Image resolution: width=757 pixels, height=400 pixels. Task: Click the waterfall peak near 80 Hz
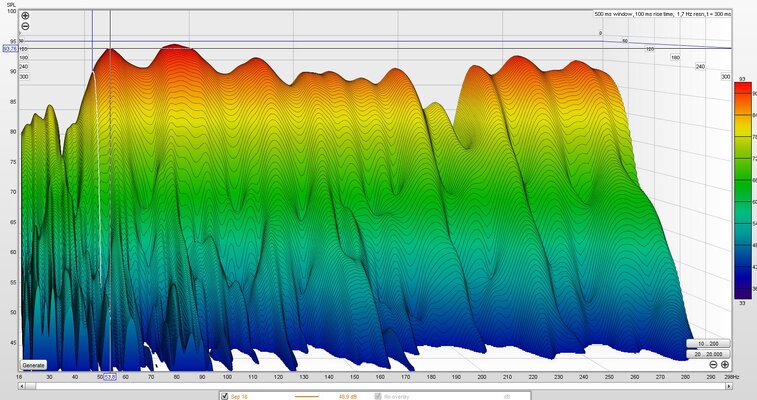coord(175,47)
